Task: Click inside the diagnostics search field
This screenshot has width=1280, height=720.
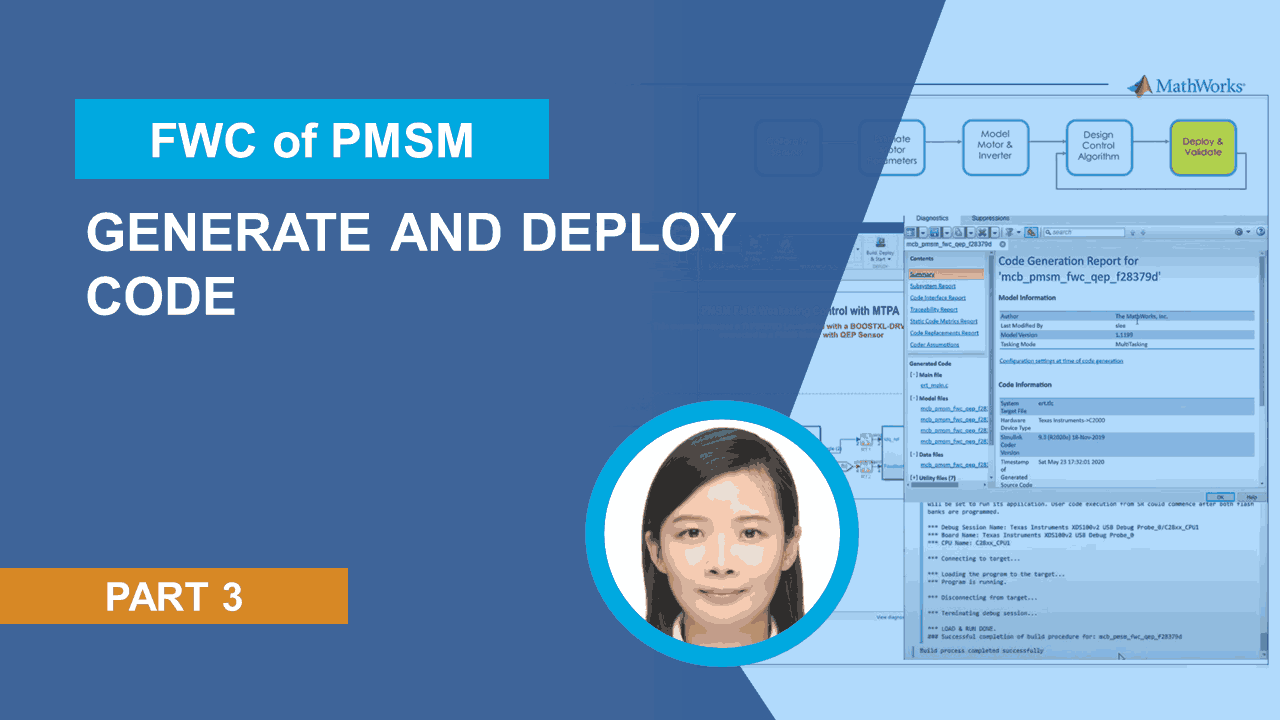Action: [x=1085, y=232]
